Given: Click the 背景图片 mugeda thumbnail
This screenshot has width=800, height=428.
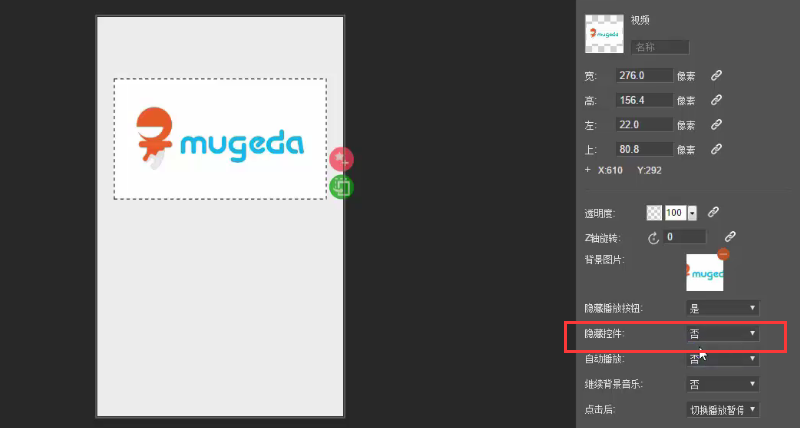Looking at the screenshot, I should click(x=705, y=272).
